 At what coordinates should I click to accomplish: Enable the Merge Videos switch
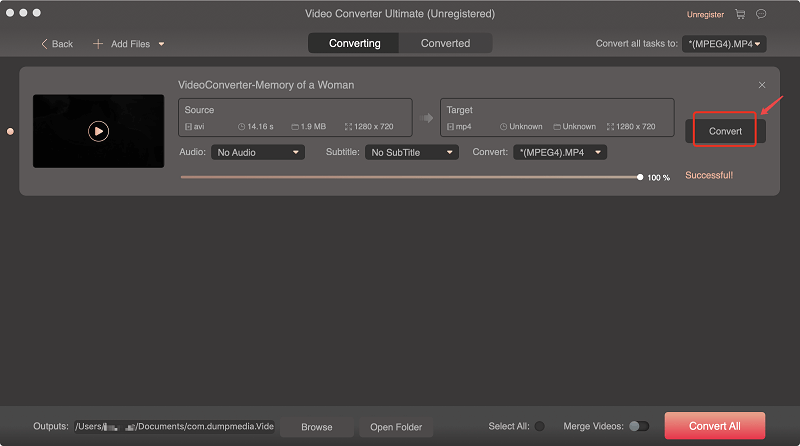[638, 426]
